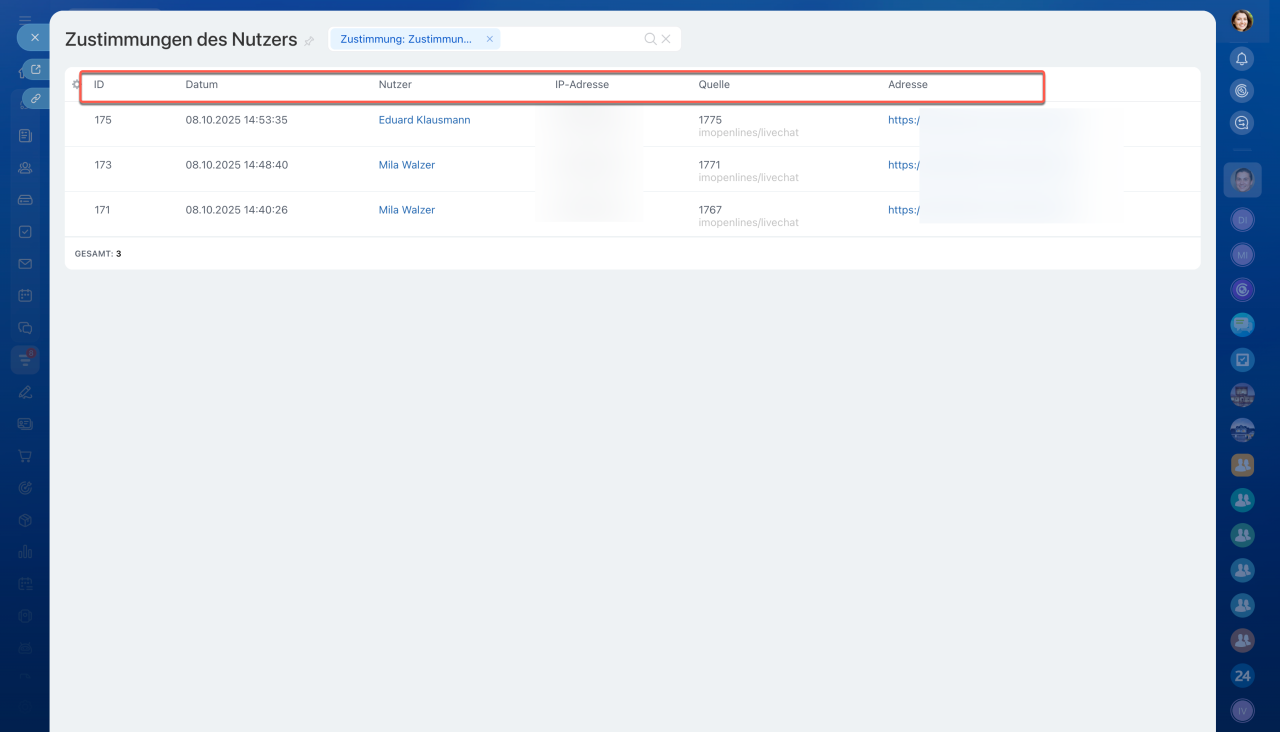Open the Bitrix24 '24' icon in sidebar
This screenshot has width=1280, height=732.
pos(1242,676)
